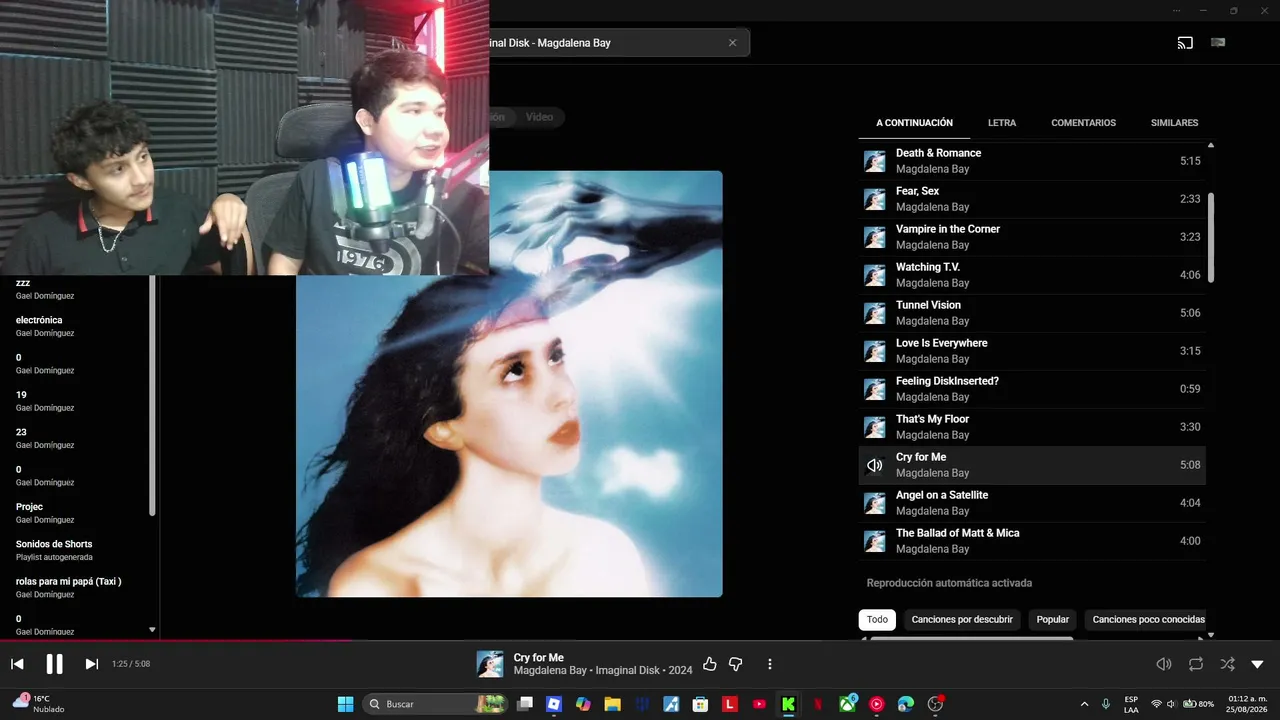Play Angel on a Satellite from queue
Viewport: 1280px width, 720px height.
[1032, 503]
